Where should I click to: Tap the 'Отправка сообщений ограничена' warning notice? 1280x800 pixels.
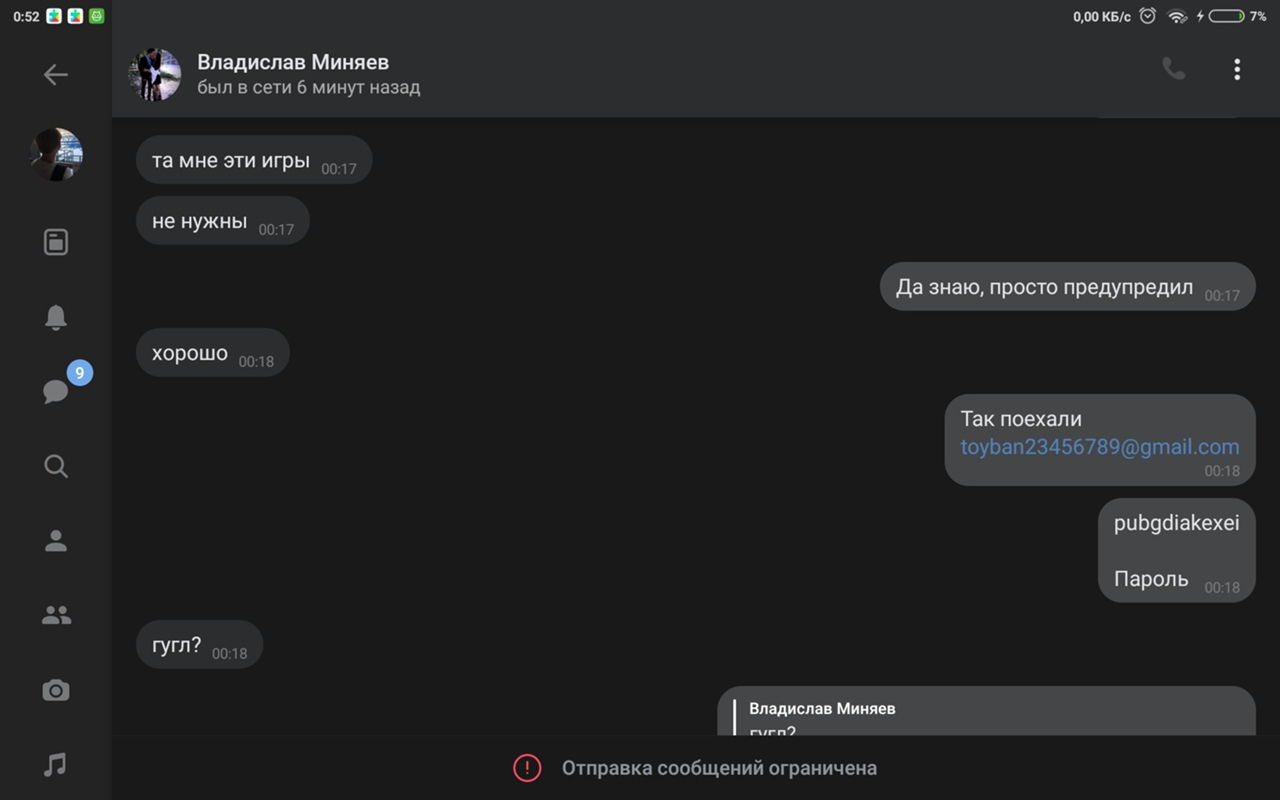718,768
